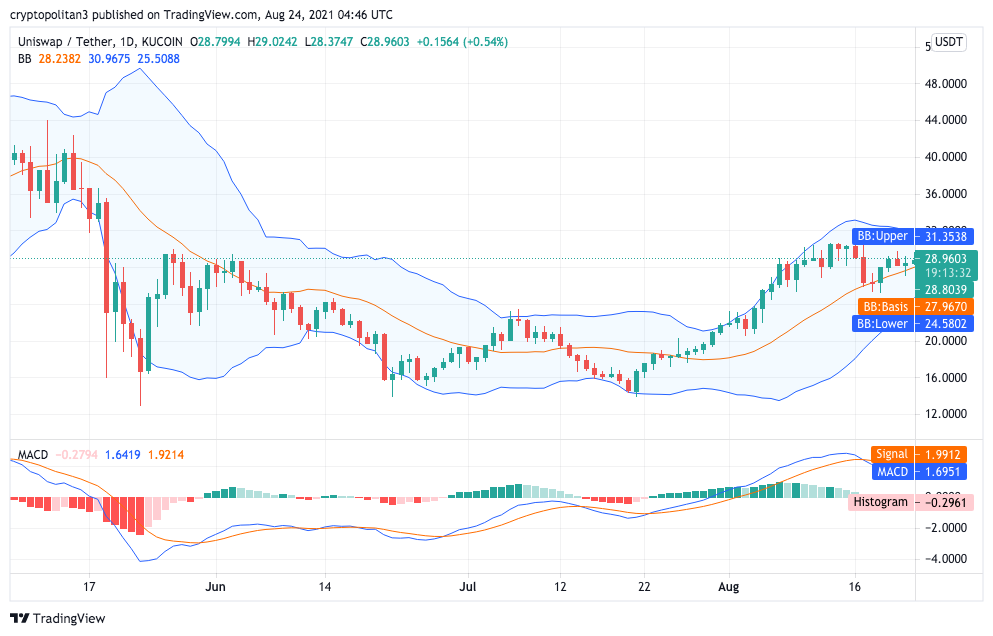Click the BB:Lower price label 24.5802
Image resolution: width=993 pixels, height=636 pixels.
click(x=912, y=324)
